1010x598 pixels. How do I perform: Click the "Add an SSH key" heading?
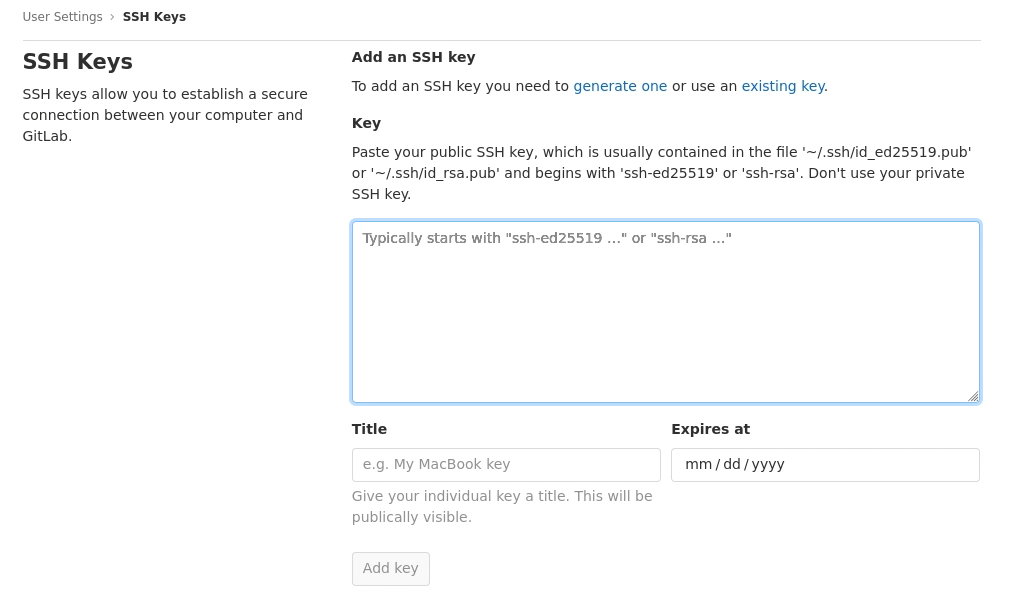coord(413,57)
